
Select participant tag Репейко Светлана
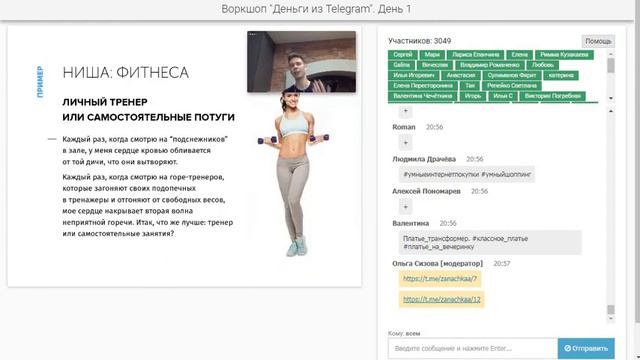(x=511, y=86)
